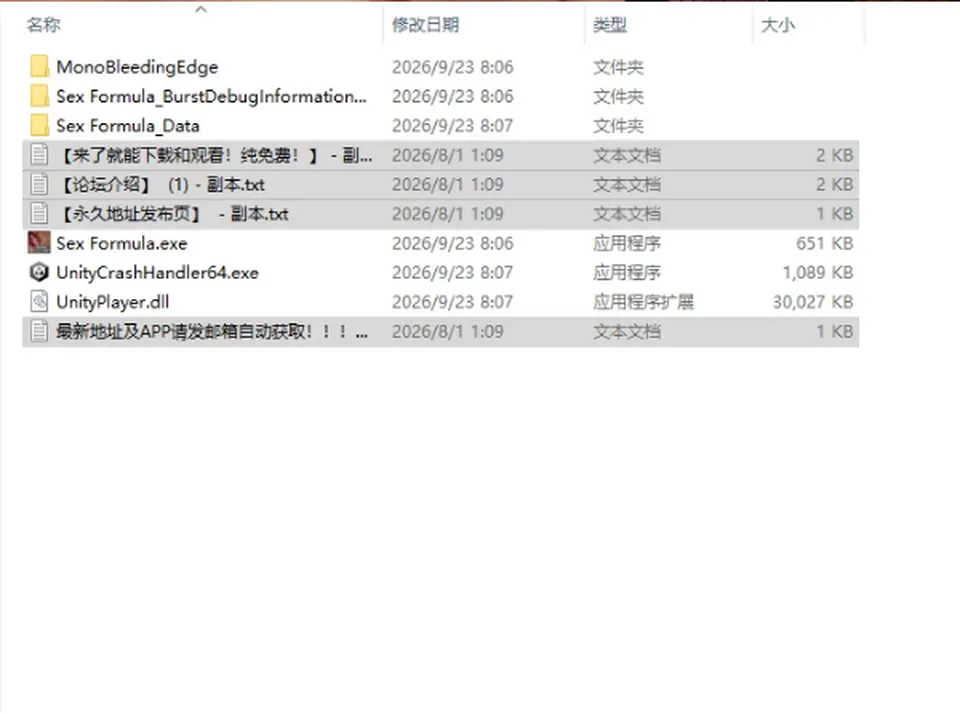Viewport: 960px width, 714px height.
Task: Click the Sex Formula_BurstDebugInformation folder icon
Action: (39, 96)
